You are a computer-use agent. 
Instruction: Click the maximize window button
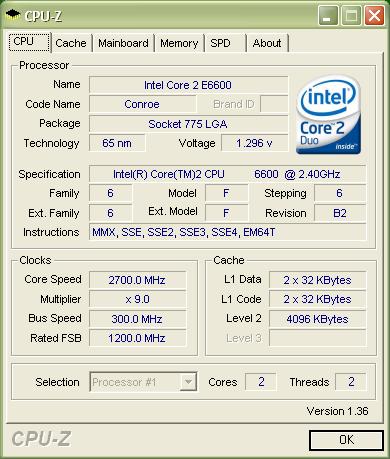click(x=351, y=15)
